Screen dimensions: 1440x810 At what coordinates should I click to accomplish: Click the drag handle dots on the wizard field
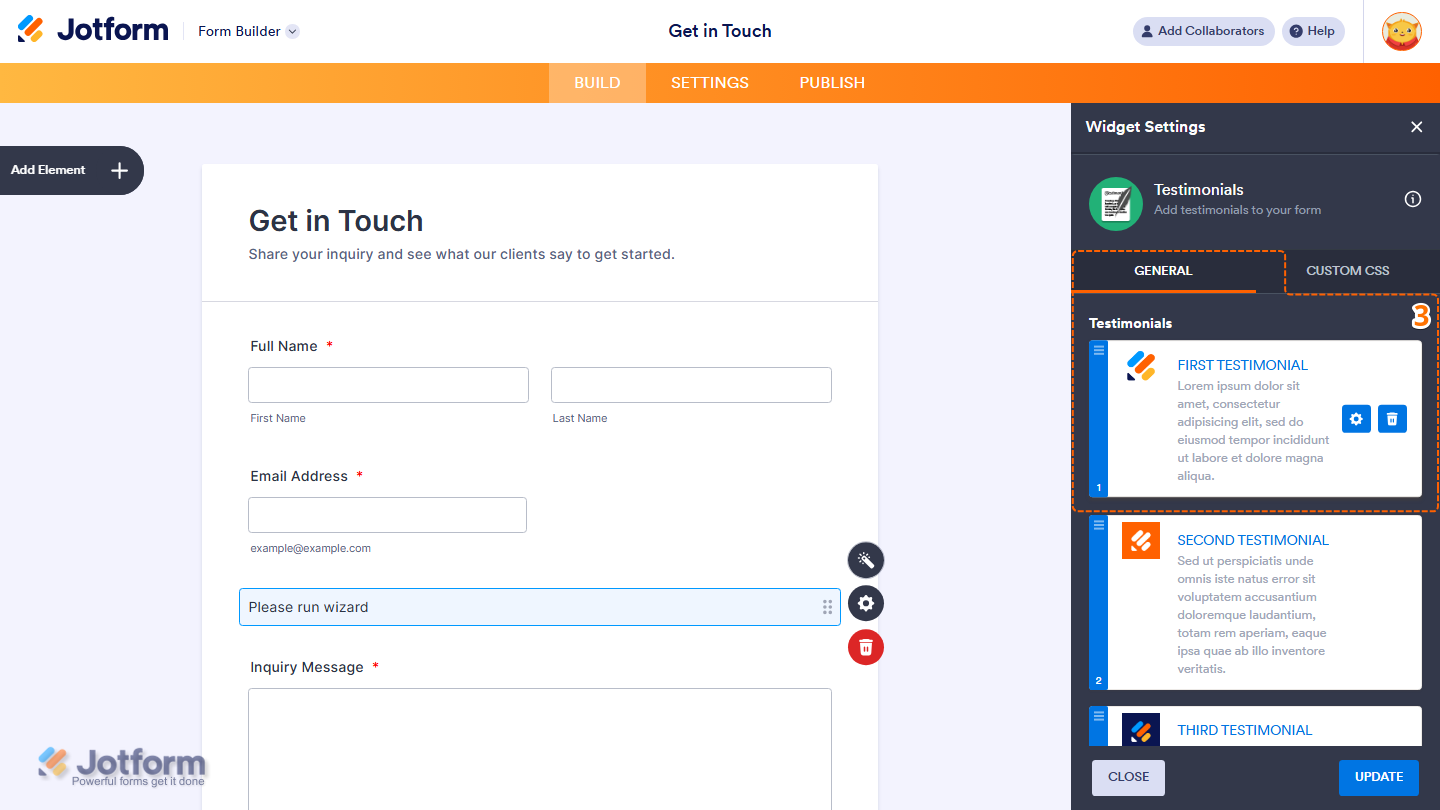click(x=827, y=607)
